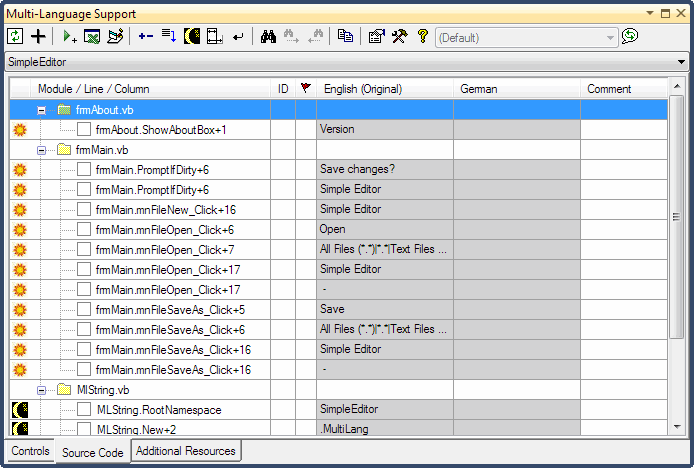
Task: Open the Additional Resources tab
Action: [x=186, y=452]
